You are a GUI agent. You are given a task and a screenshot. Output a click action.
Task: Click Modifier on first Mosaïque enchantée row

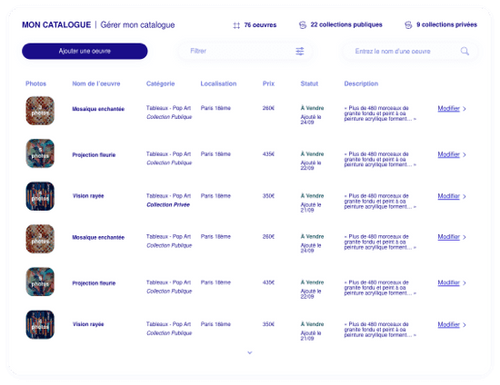point(449,108)
